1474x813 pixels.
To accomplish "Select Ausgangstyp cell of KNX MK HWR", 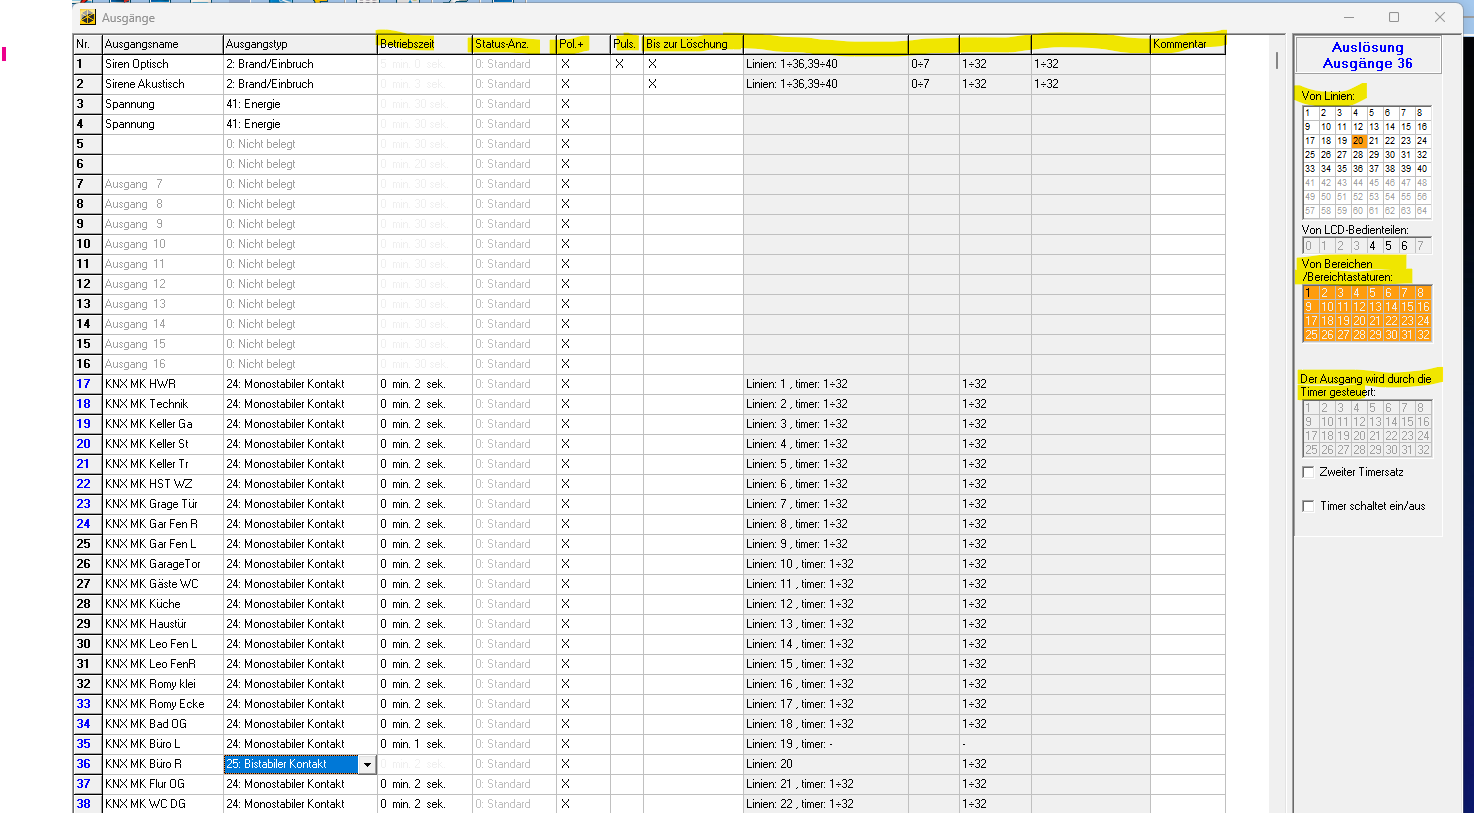I will coord(299,384).
